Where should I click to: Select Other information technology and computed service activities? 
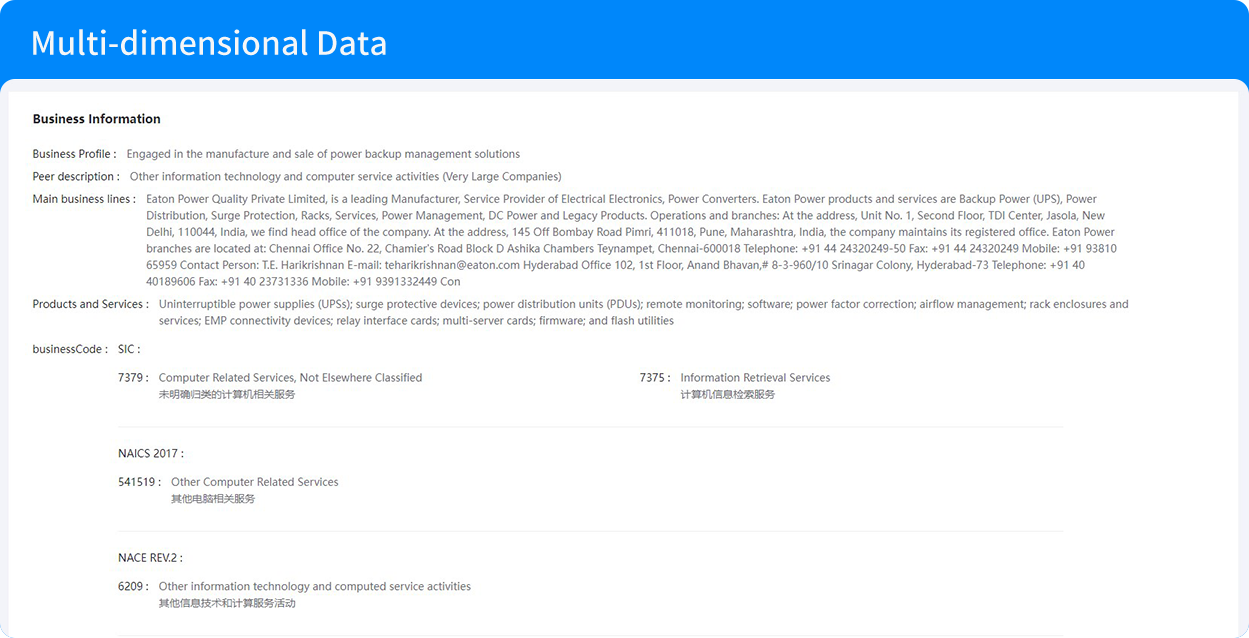(x=314, y=587)
